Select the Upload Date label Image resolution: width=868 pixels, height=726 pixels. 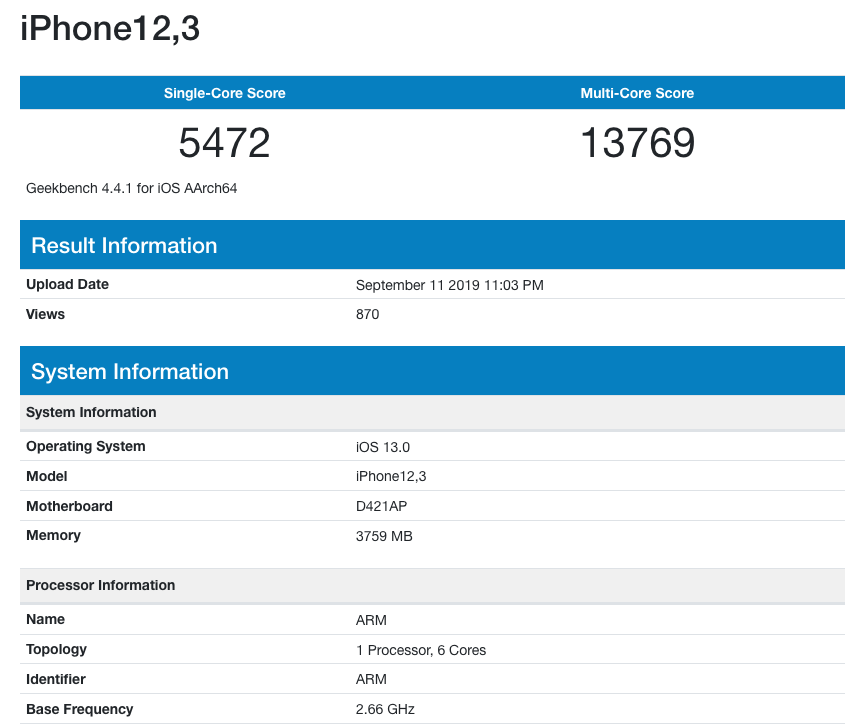coord(68,284)
